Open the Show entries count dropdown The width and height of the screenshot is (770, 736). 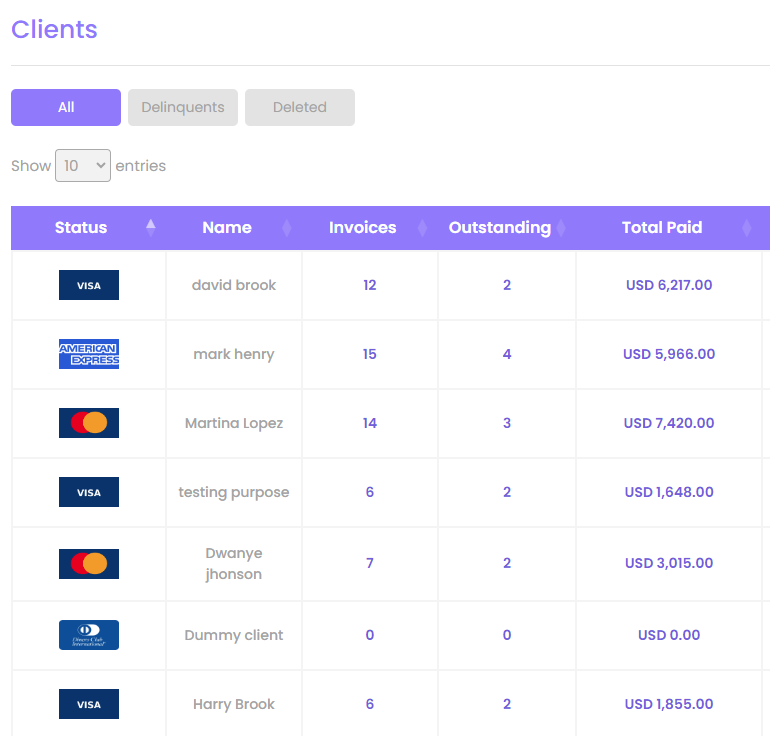pyautogui.click(x=82, y=166)
